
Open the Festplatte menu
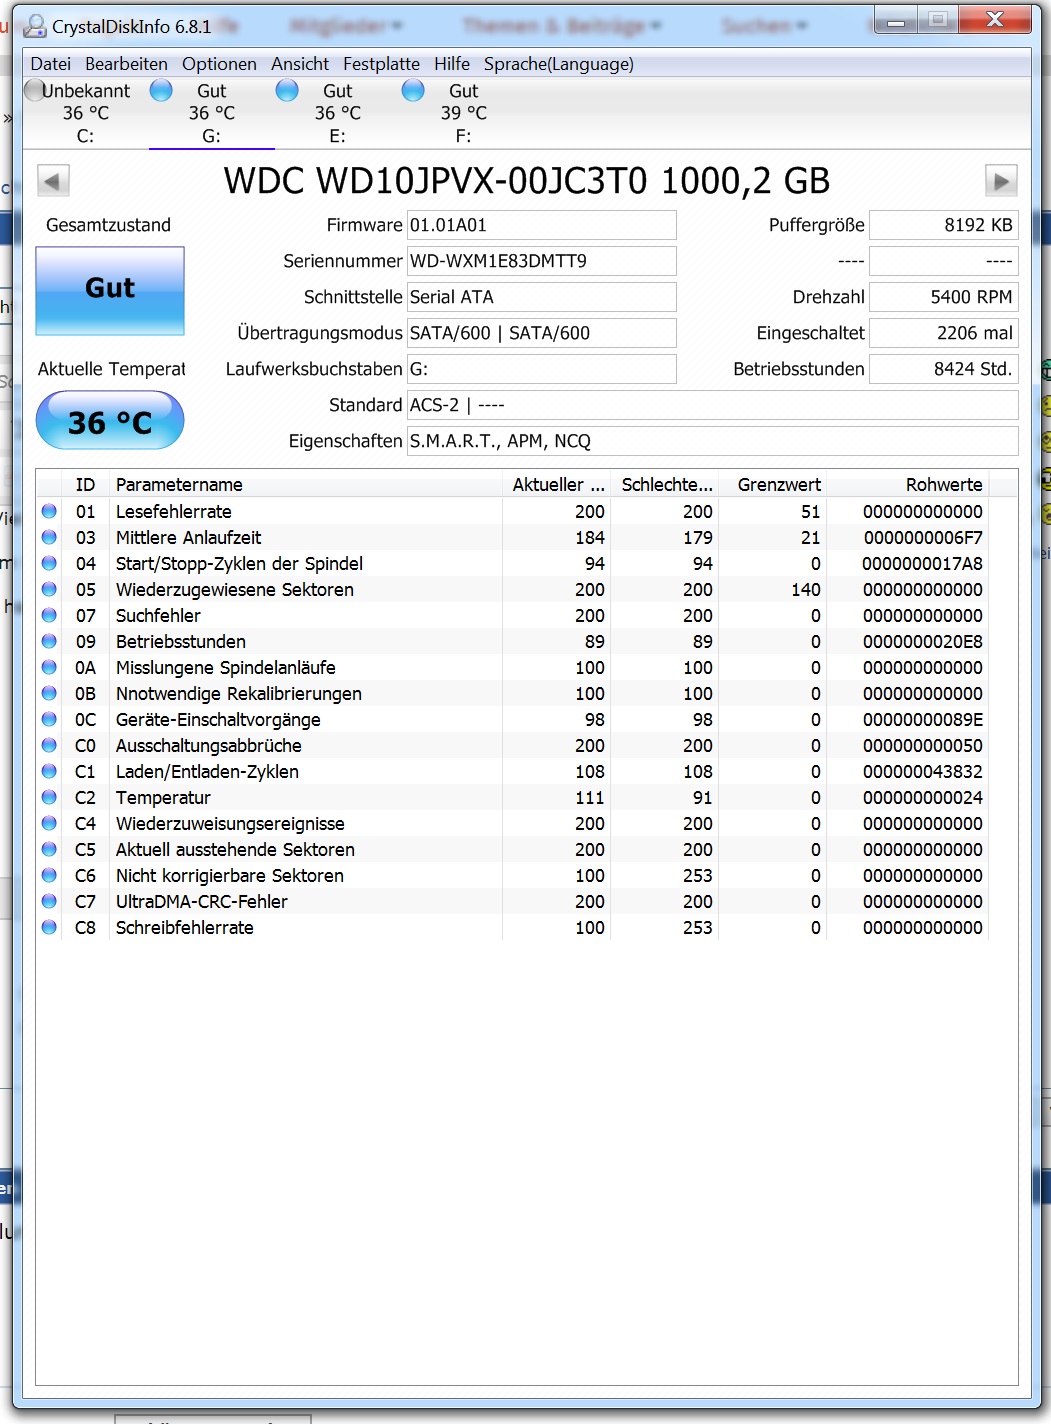[x=381, y=64]
